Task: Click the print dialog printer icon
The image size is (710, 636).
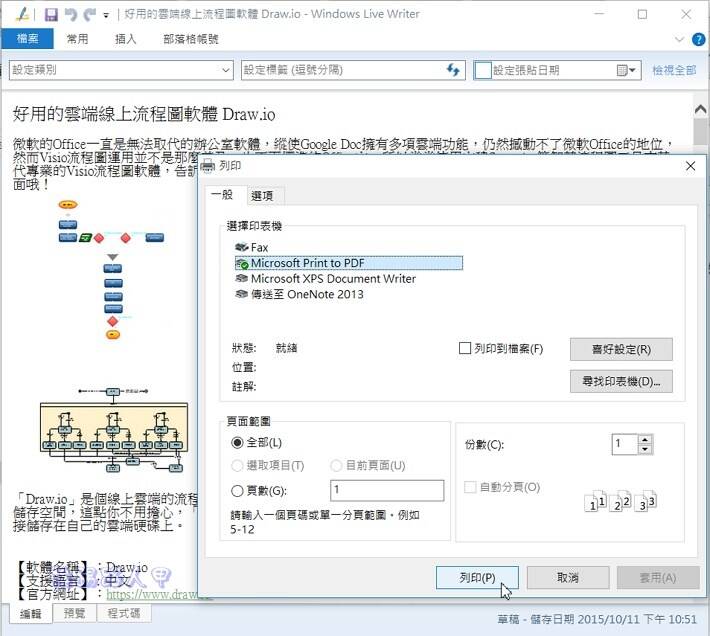Action: (208, 166)
